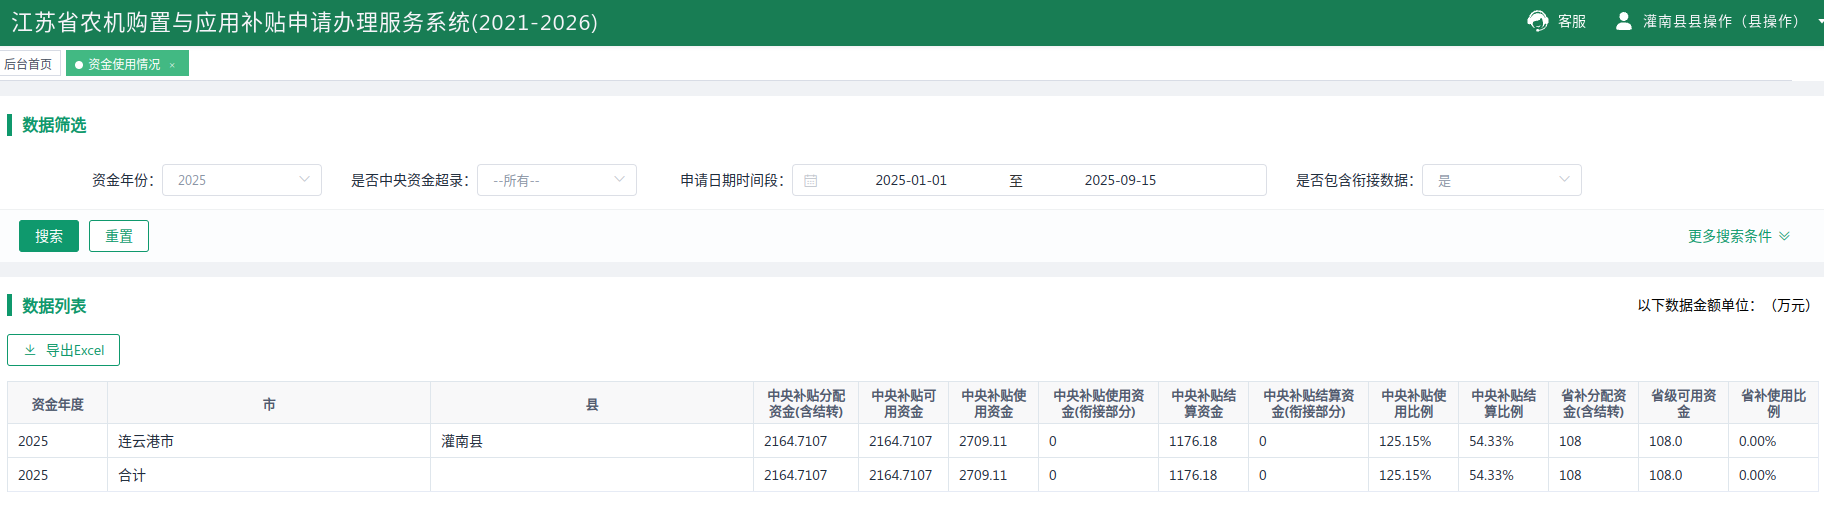The image size is (1824, 505).
Task: Click the start date field 2025-01-01
Action: pyautogui.click(x=910, y=180)
